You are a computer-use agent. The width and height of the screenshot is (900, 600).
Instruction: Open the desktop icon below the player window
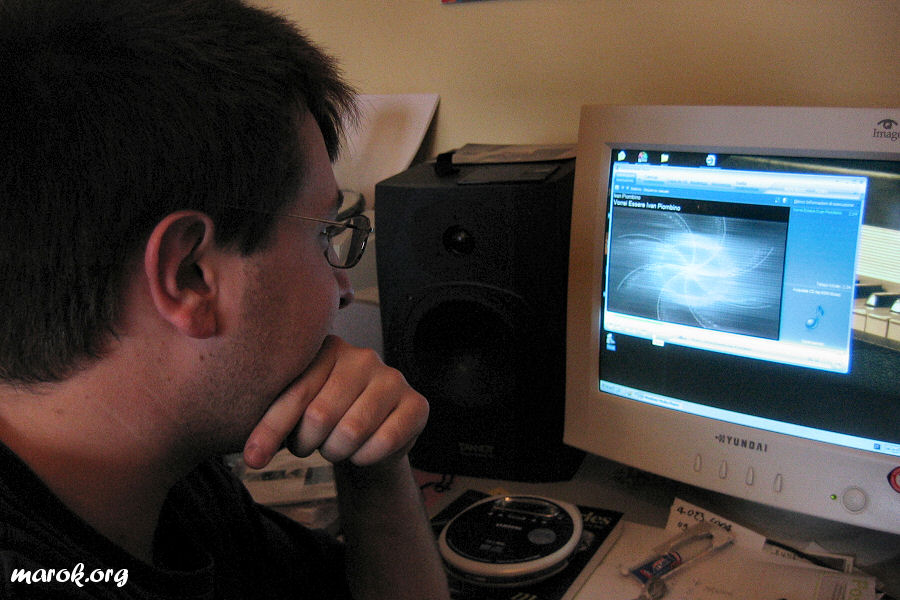[x=611, y=341]
